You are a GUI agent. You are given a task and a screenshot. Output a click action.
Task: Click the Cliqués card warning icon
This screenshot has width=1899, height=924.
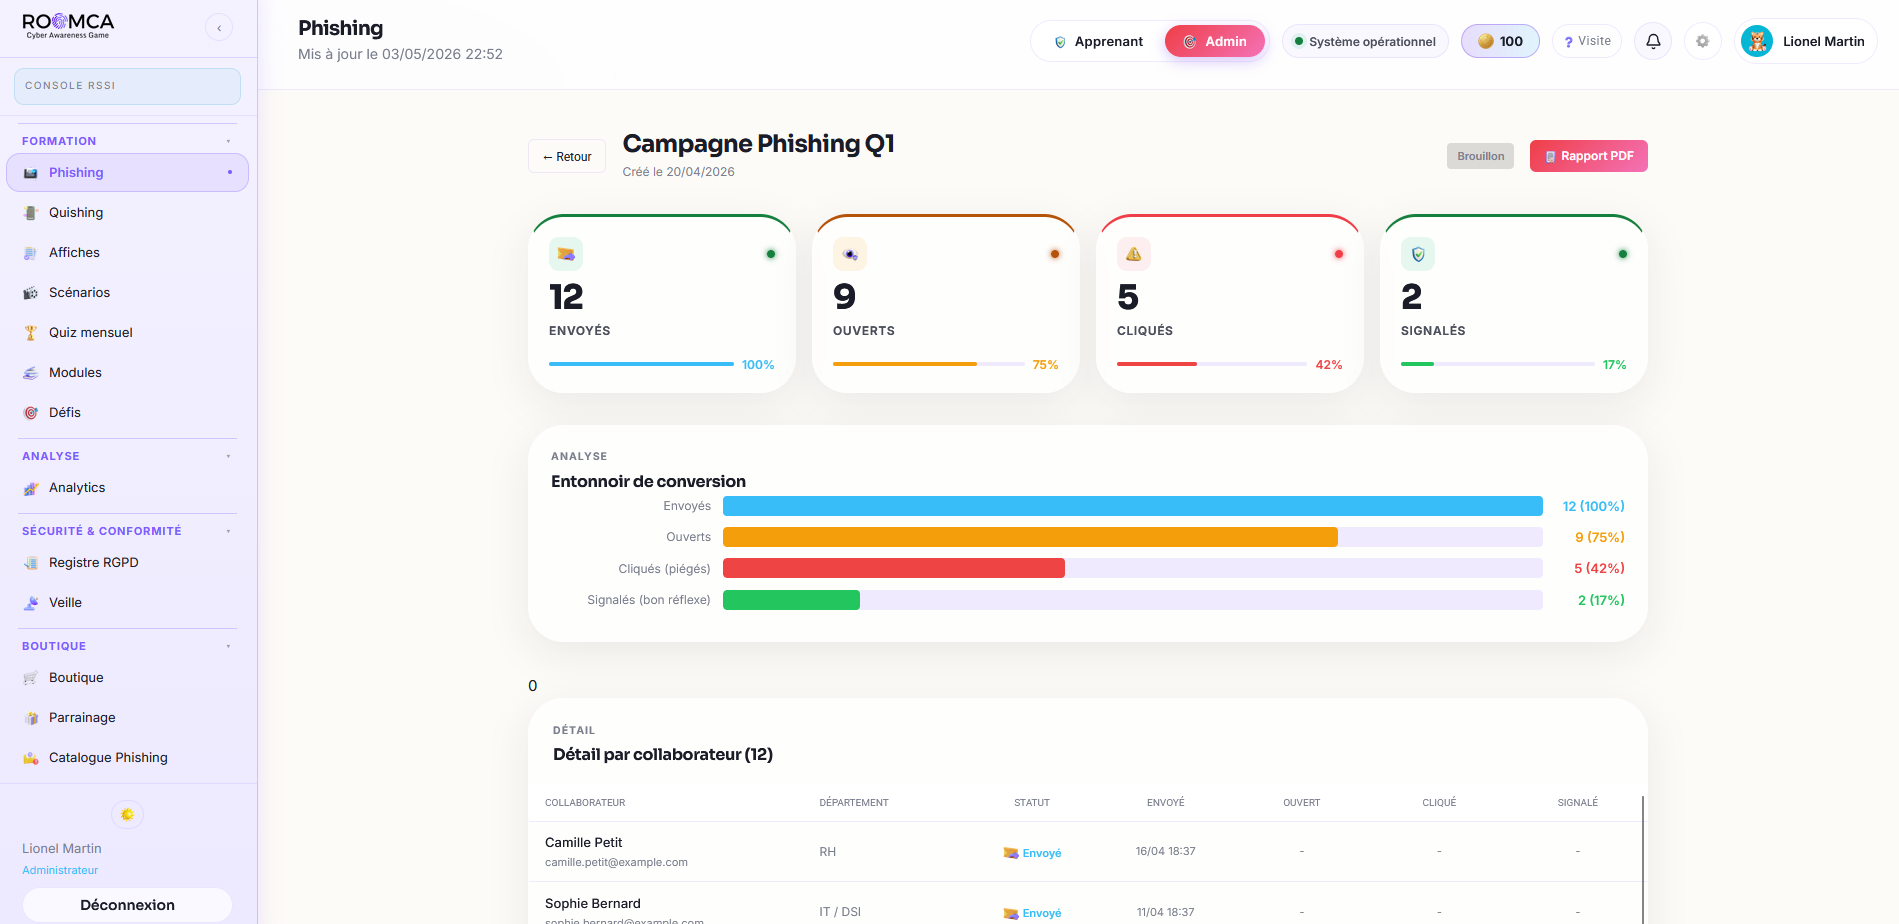pos(1134,254)
